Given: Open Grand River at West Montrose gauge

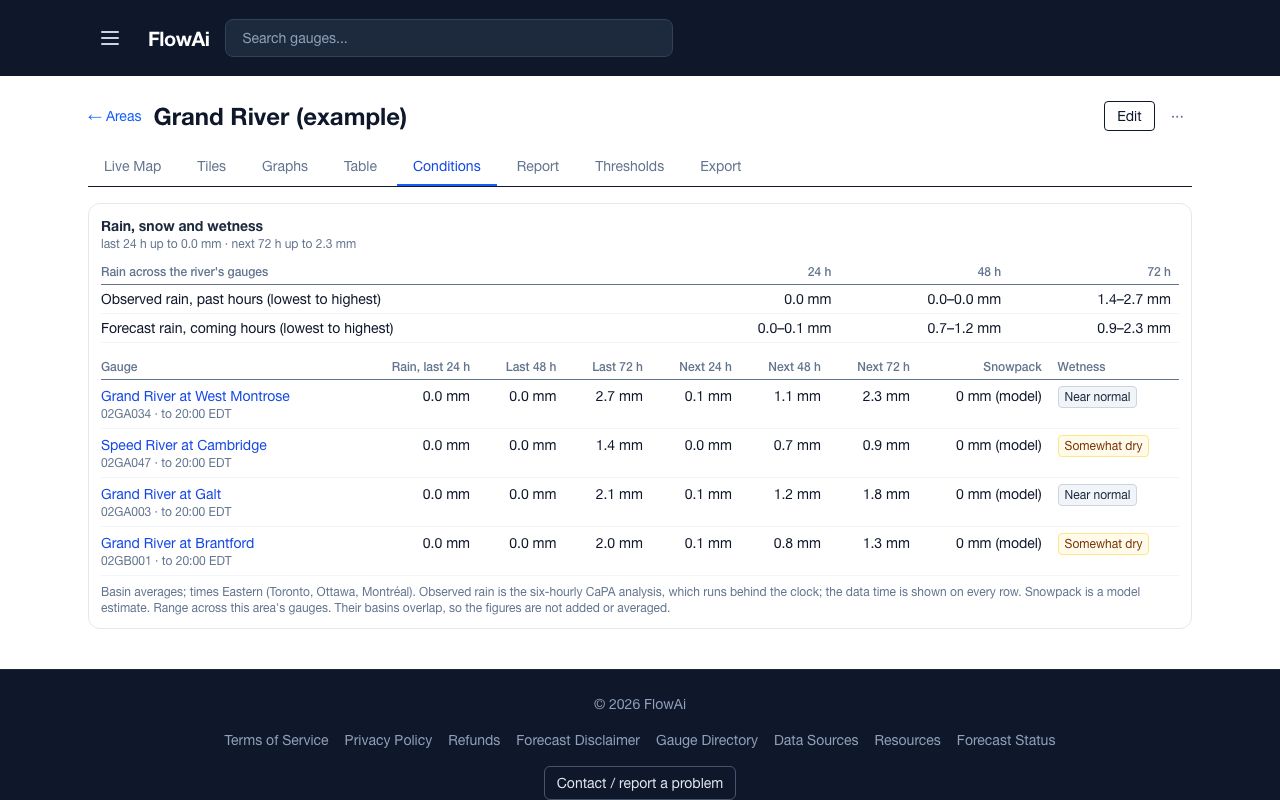Looking at the screenshot, I should pyautogui.click(x=195, y=396).
